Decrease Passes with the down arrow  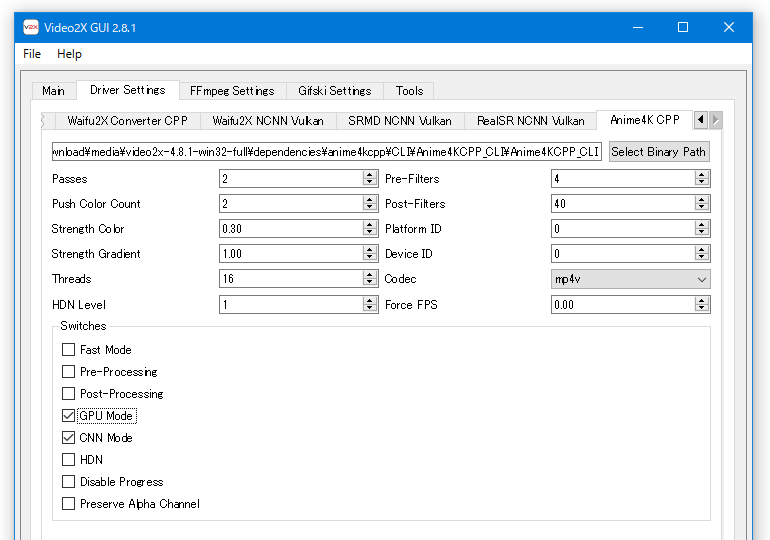click(370, 183)
